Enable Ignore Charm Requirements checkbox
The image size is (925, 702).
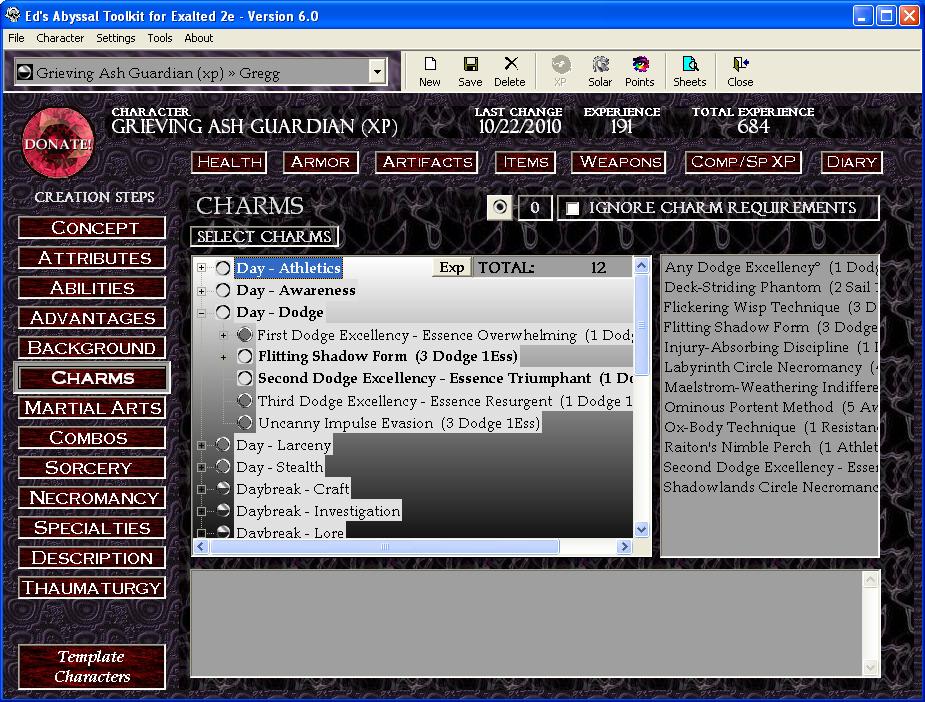pyautogui.click(x=572, y=208)
